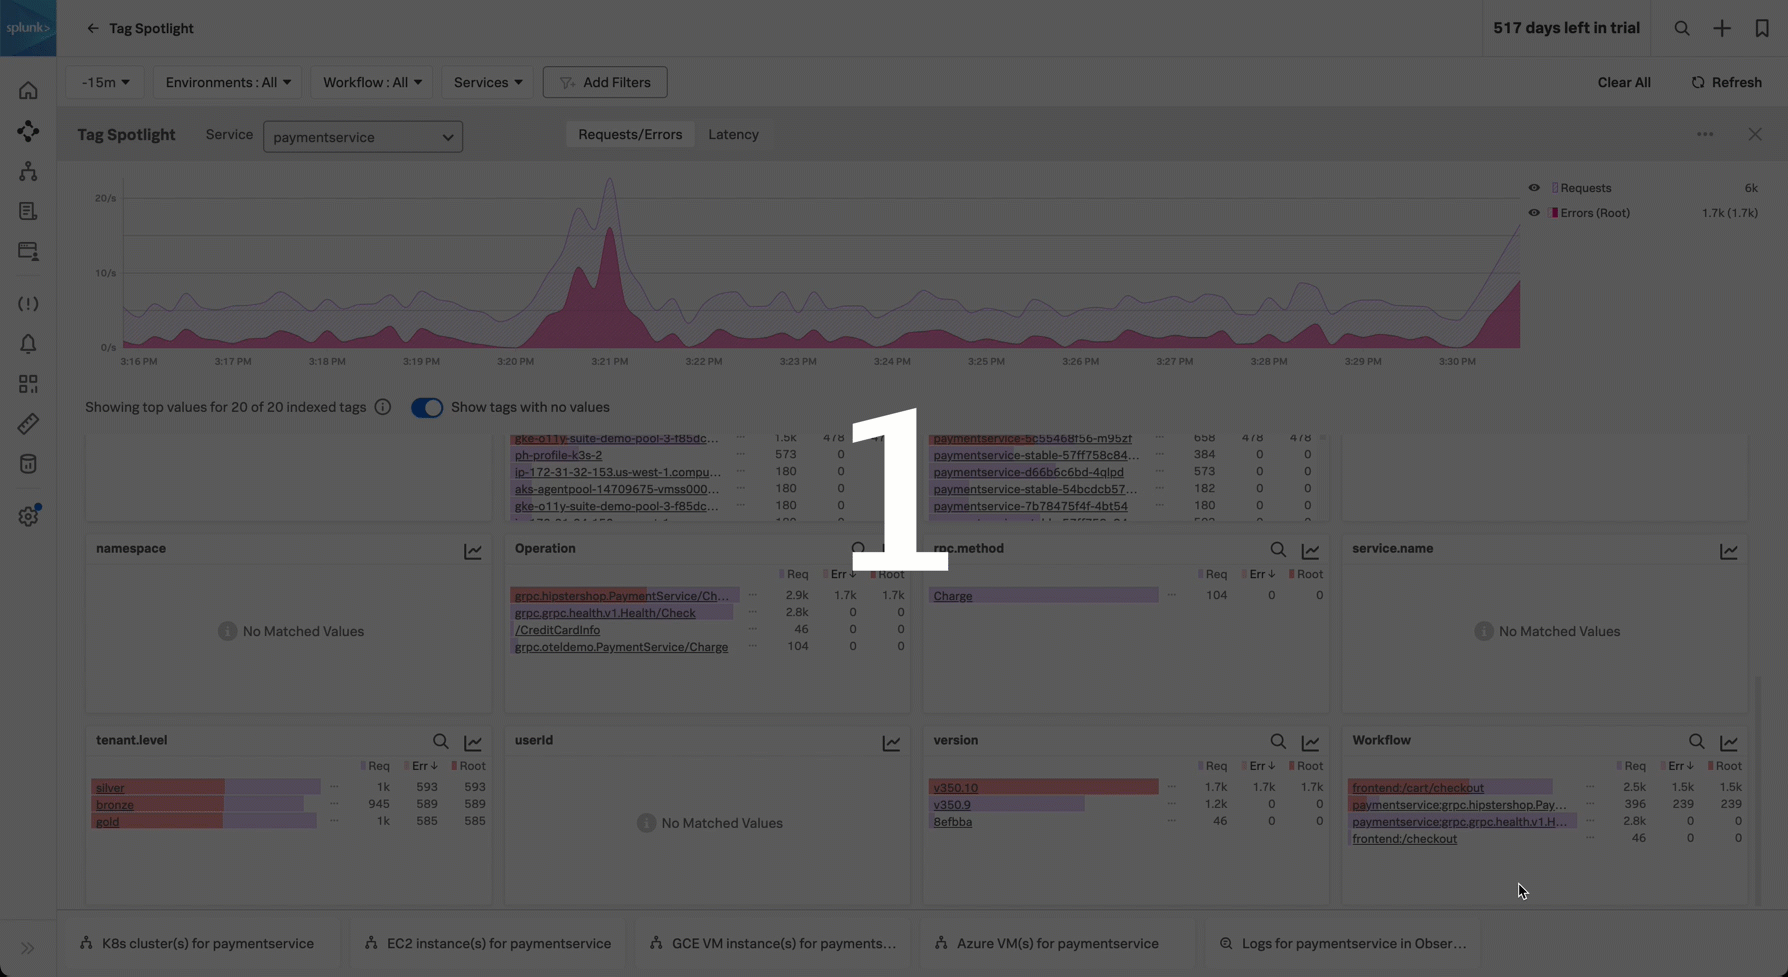The width and height of the screenshot is (1788, 977).
Task: Open chart view for rpc.method tag
Action: 1310,551
